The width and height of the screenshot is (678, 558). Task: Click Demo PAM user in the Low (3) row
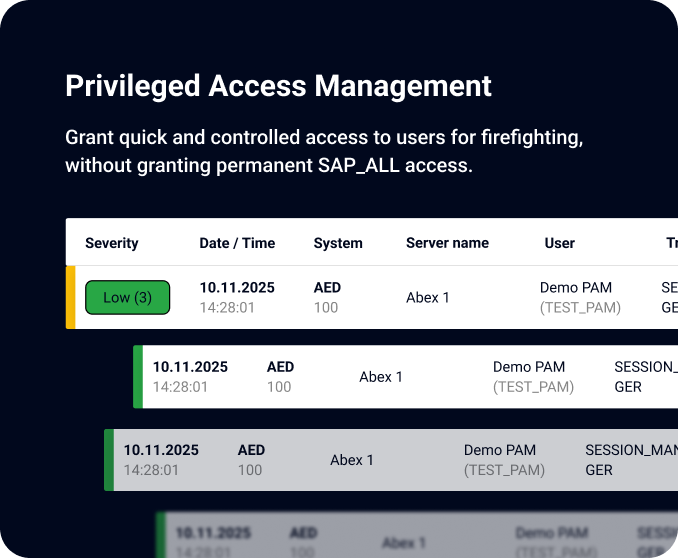pos(576,288)
